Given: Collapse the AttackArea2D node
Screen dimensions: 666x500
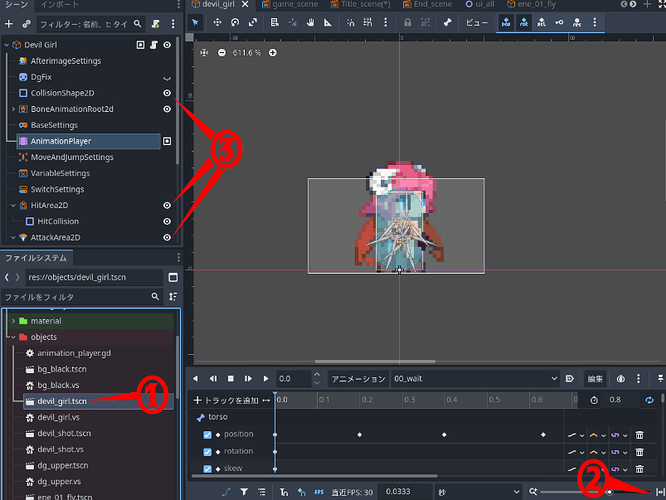Looking at the screenshot, I should tap(13, 237).
